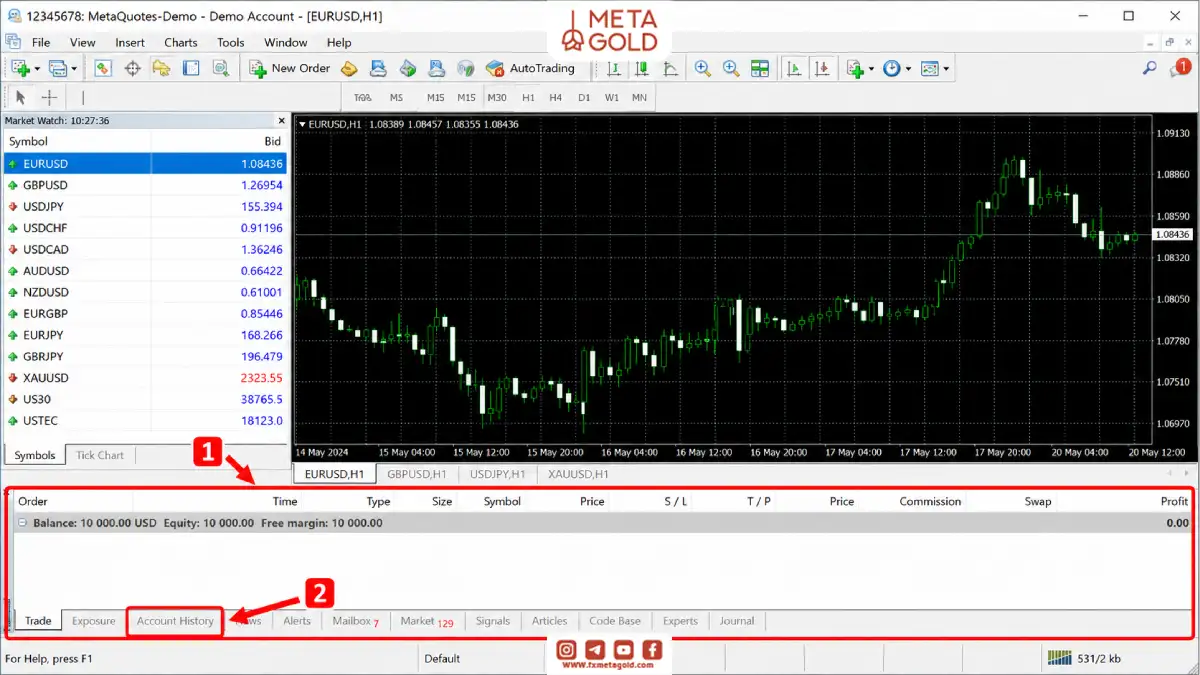Image resolution: width=1200 pixels, height=675 pixels.
Task: Click the Zoom In magnifier icon
Action: [x=703, y=68]
